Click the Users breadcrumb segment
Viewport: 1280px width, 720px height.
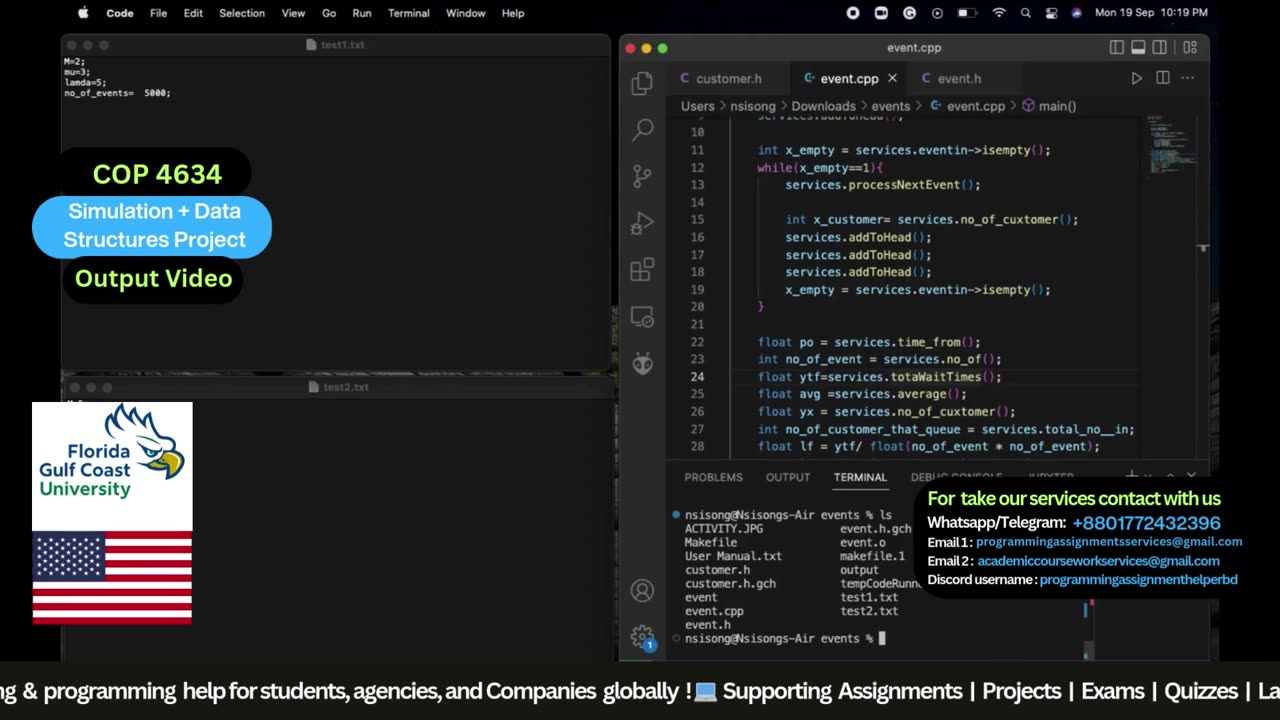pyautogui.click(x=698, y=106)
